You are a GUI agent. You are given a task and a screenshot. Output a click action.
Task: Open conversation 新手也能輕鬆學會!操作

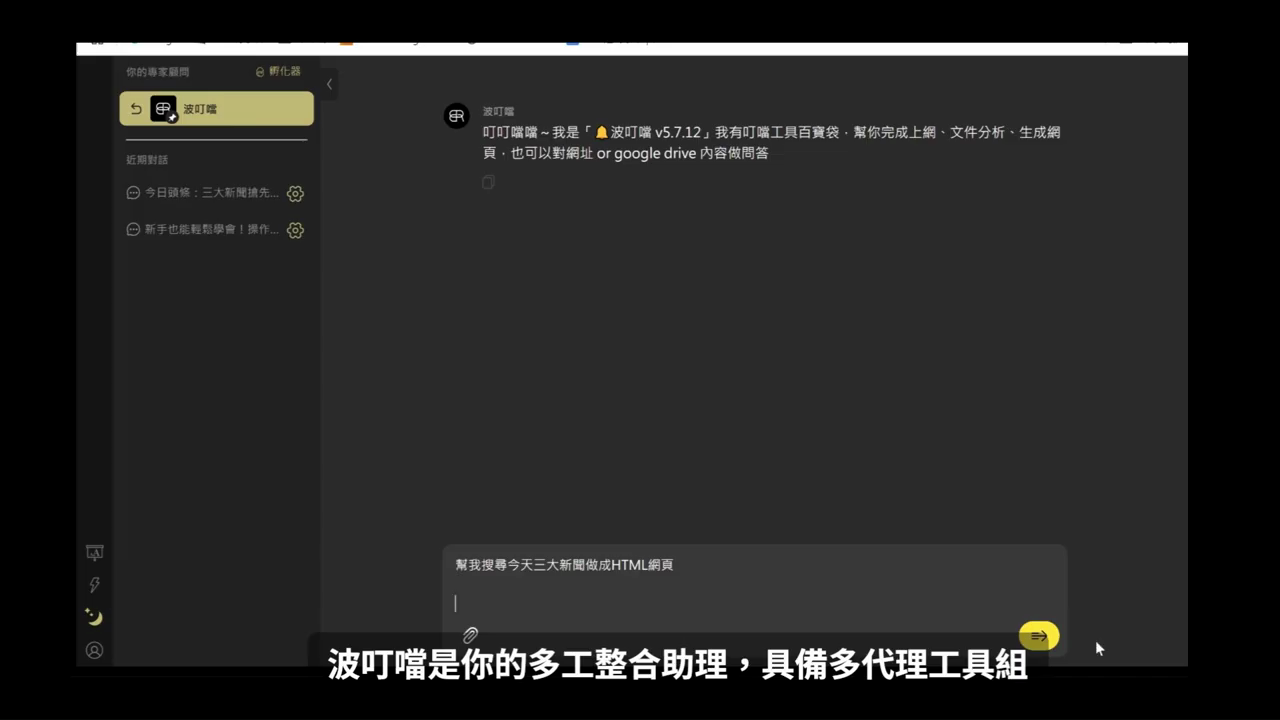[203, 230]
